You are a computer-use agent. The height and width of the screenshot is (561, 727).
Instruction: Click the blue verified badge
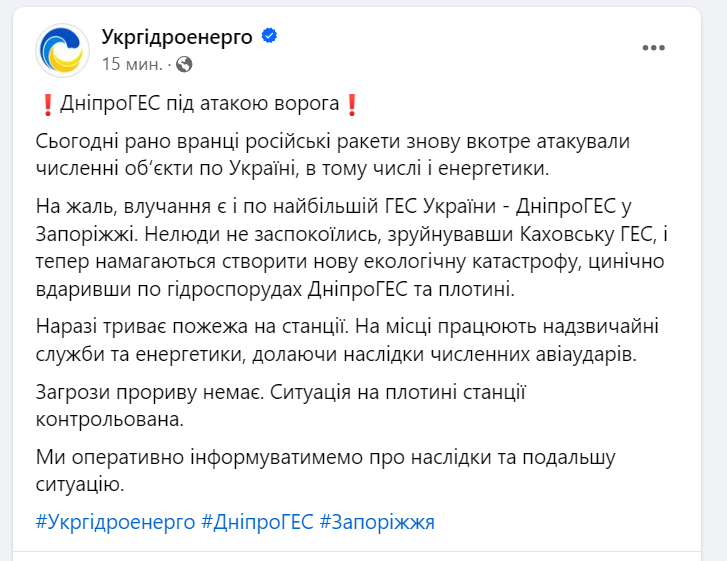(269, 37)
